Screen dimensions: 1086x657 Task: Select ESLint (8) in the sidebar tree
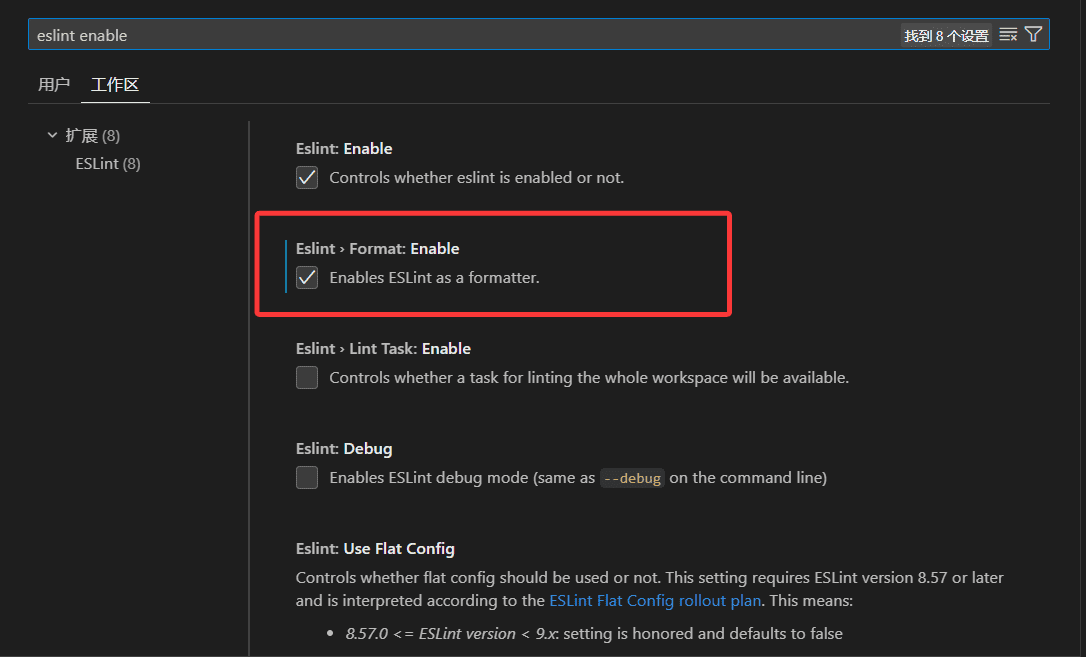(x=108, y=163)
